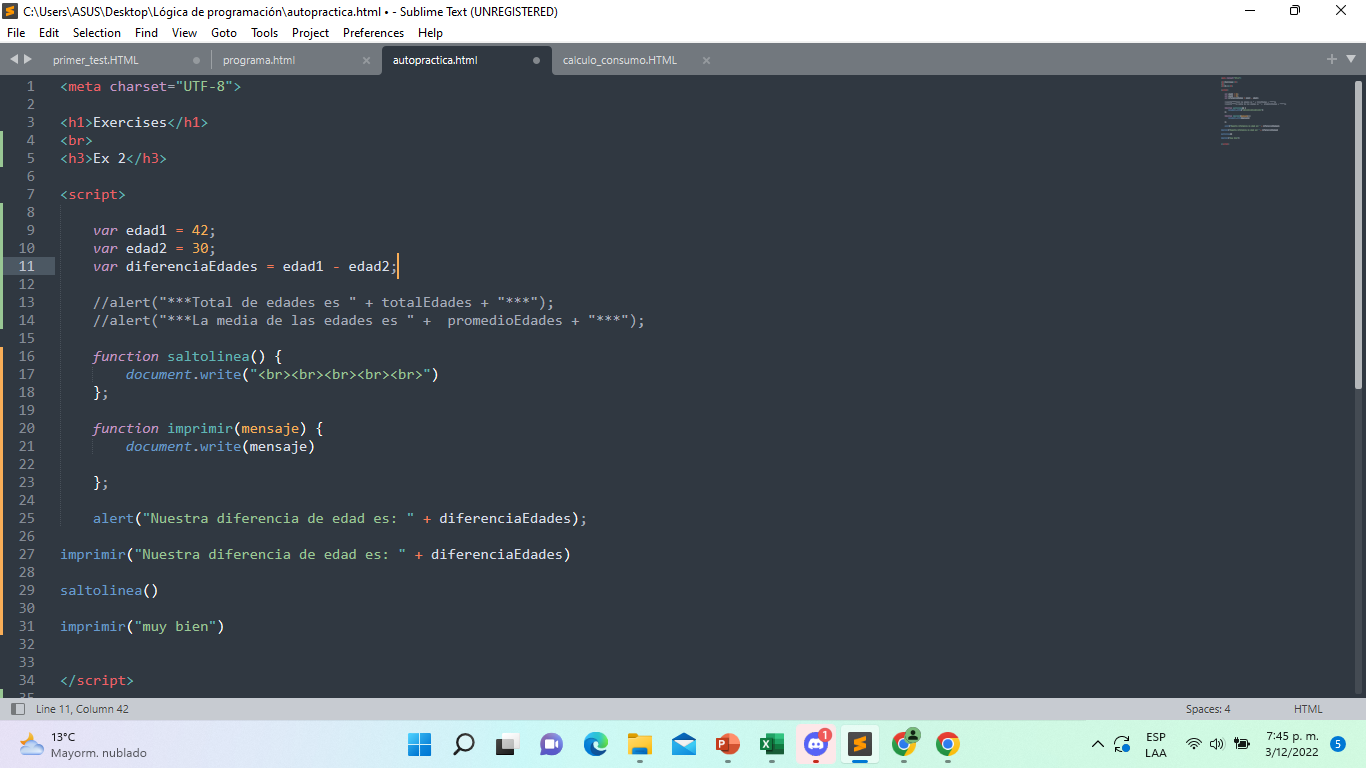Open taskbar Search
The image size is (1366, 768).
pos(464,744)
